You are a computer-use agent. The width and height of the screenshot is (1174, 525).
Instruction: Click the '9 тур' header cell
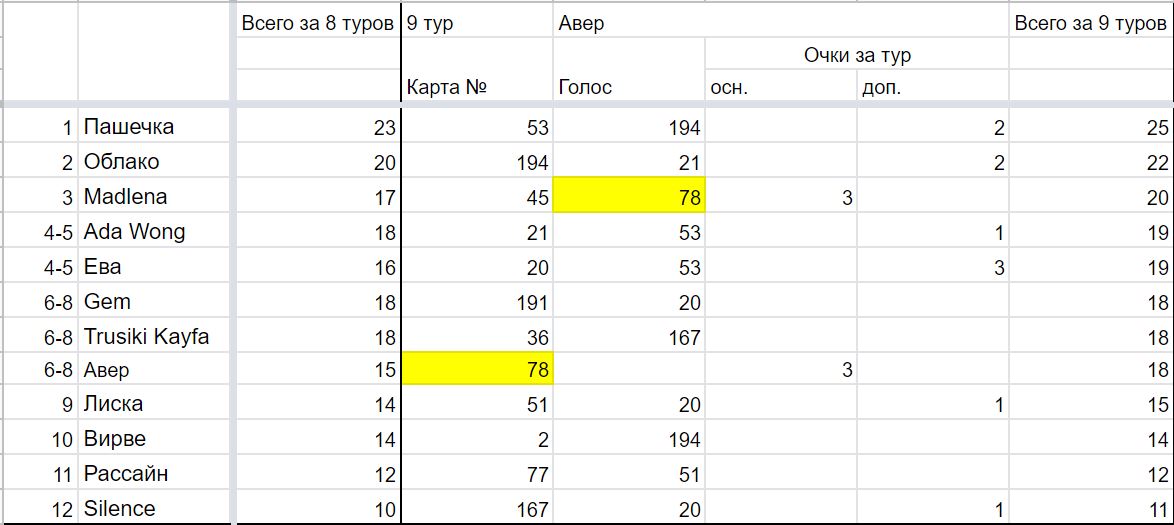478,23
